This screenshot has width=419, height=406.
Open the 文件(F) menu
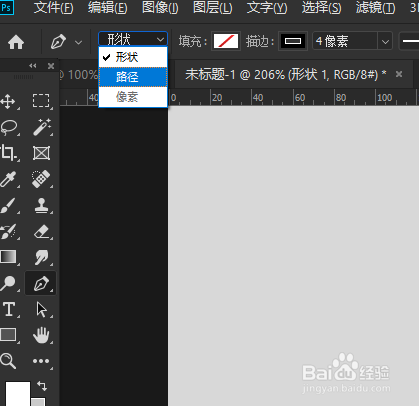click(53, 7)
